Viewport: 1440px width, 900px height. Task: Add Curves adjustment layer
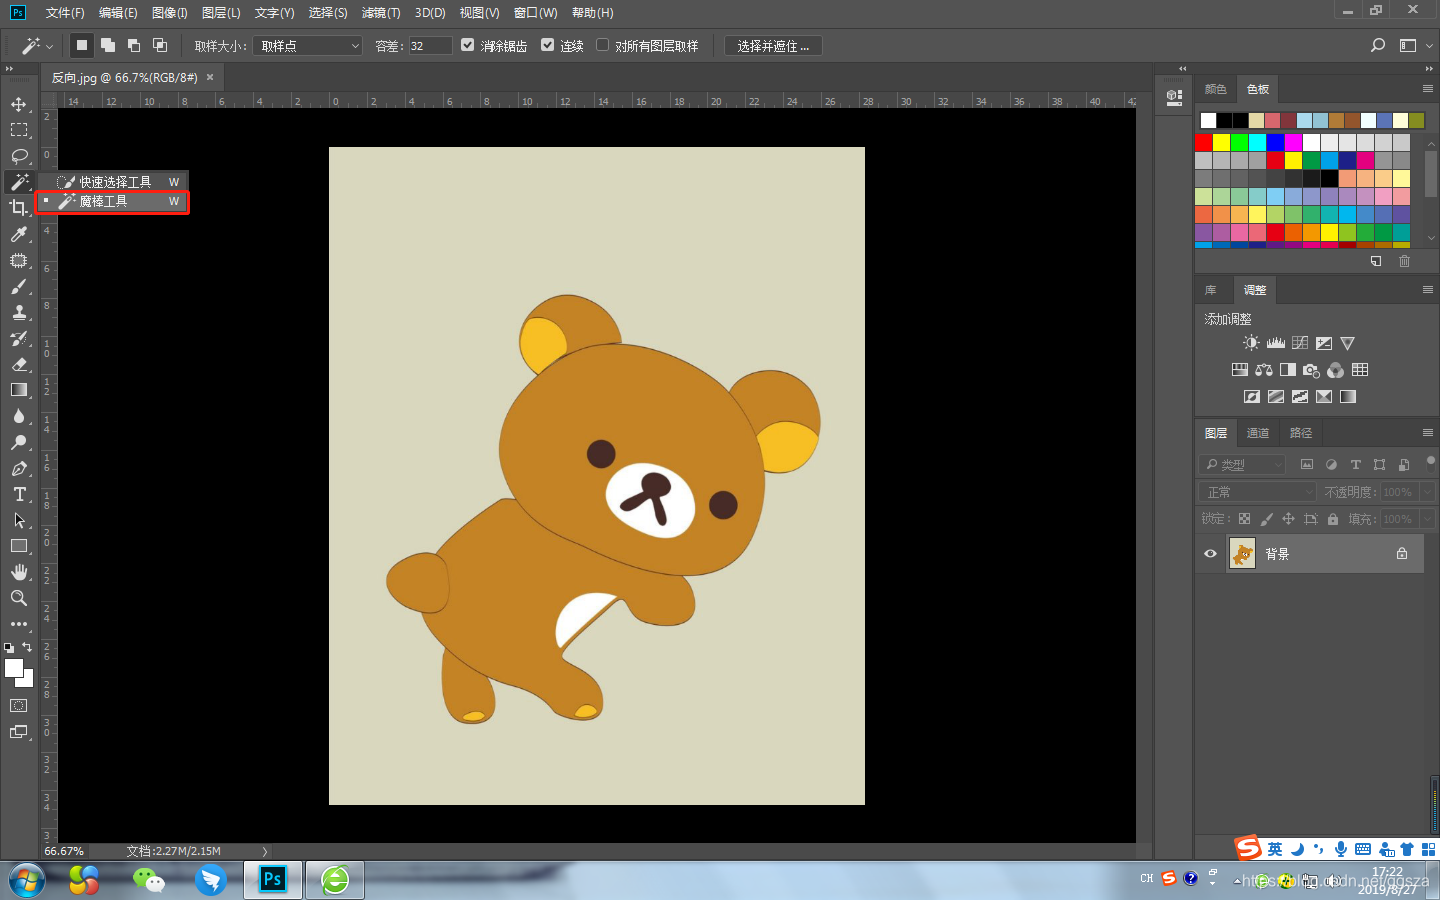[1300, 343]
